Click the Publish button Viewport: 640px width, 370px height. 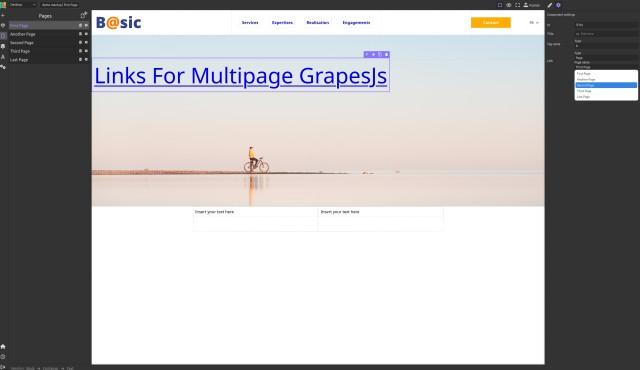[532, 5]
